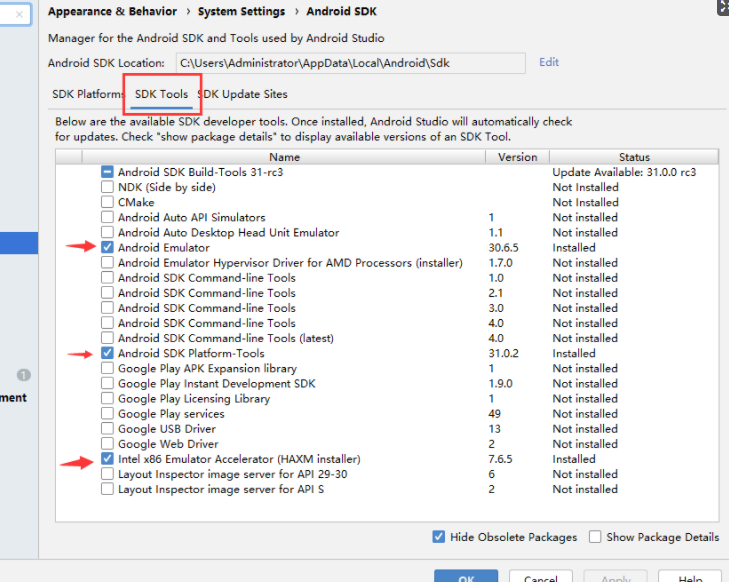This screenshot has height=582, width=729.
Task: Click the gray notification badge in sidebar
Action: (24, 375)
